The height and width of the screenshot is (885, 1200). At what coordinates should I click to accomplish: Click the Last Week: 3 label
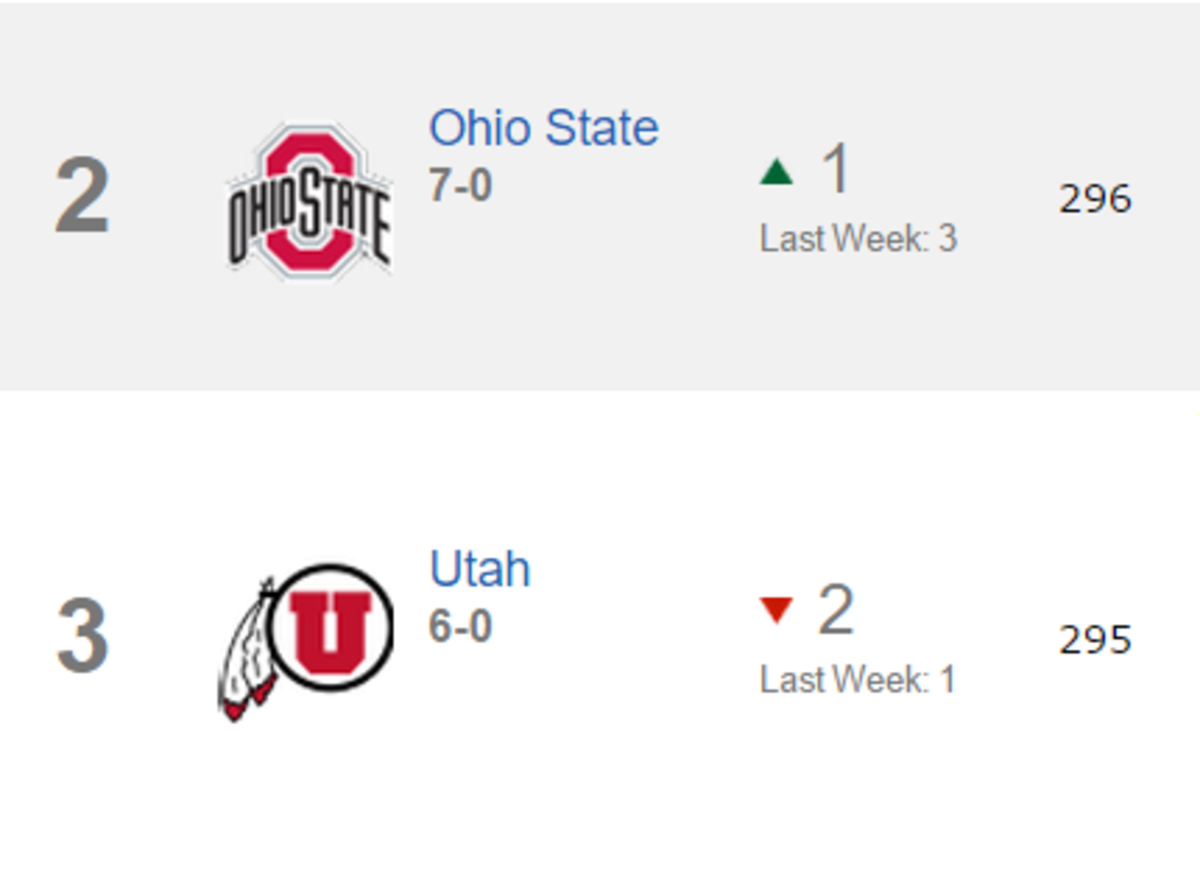(858, 238)
